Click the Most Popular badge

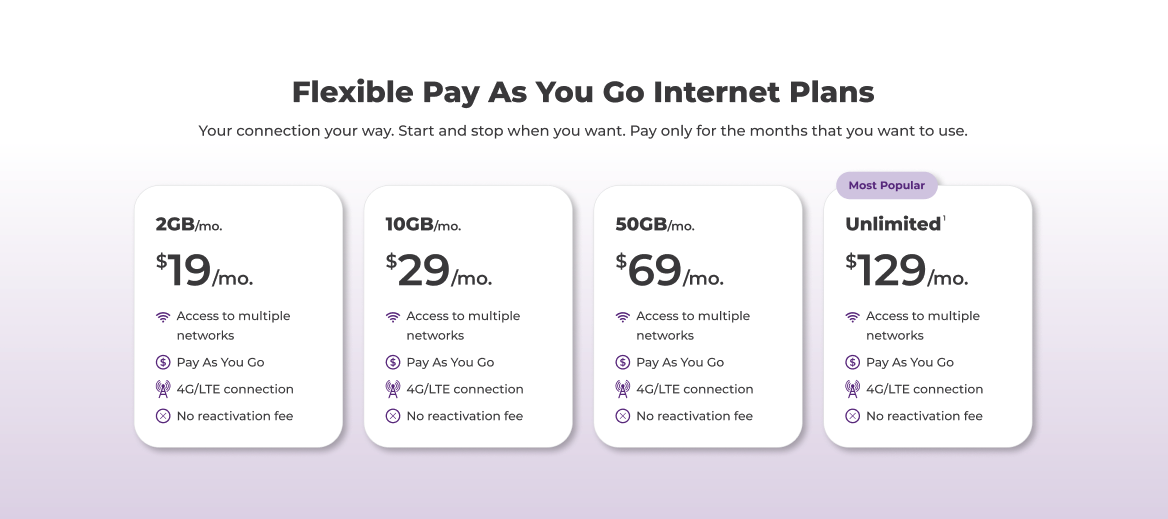pos(886,185)
